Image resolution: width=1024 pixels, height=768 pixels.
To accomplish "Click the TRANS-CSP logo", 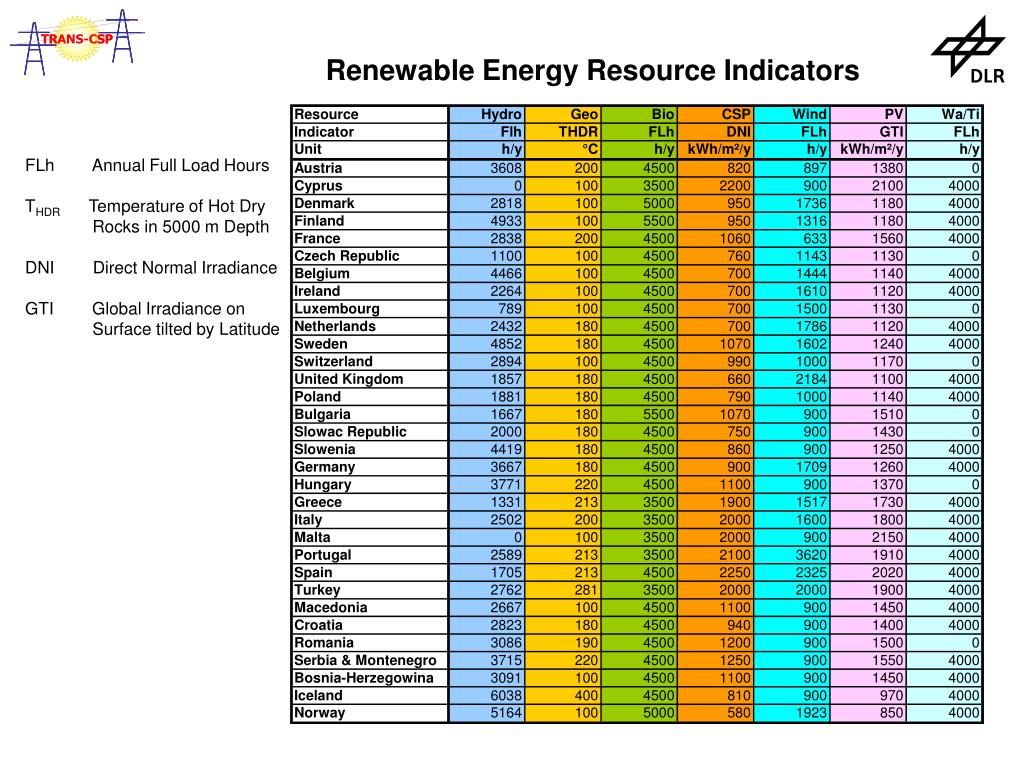I will click(x=77, y=42).
